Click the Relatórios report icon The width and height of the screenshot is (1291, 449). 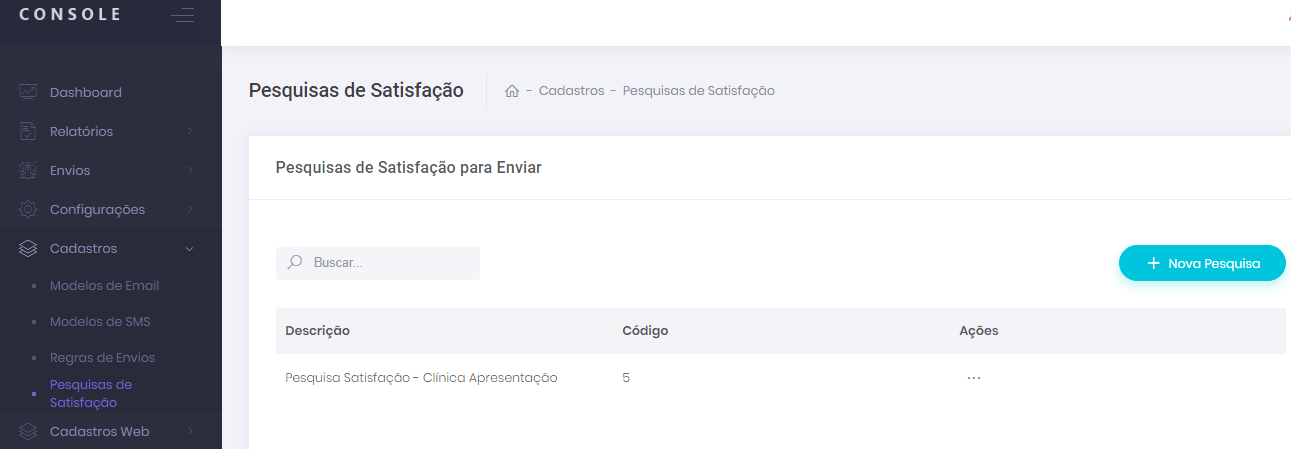(x=28, y=131)
